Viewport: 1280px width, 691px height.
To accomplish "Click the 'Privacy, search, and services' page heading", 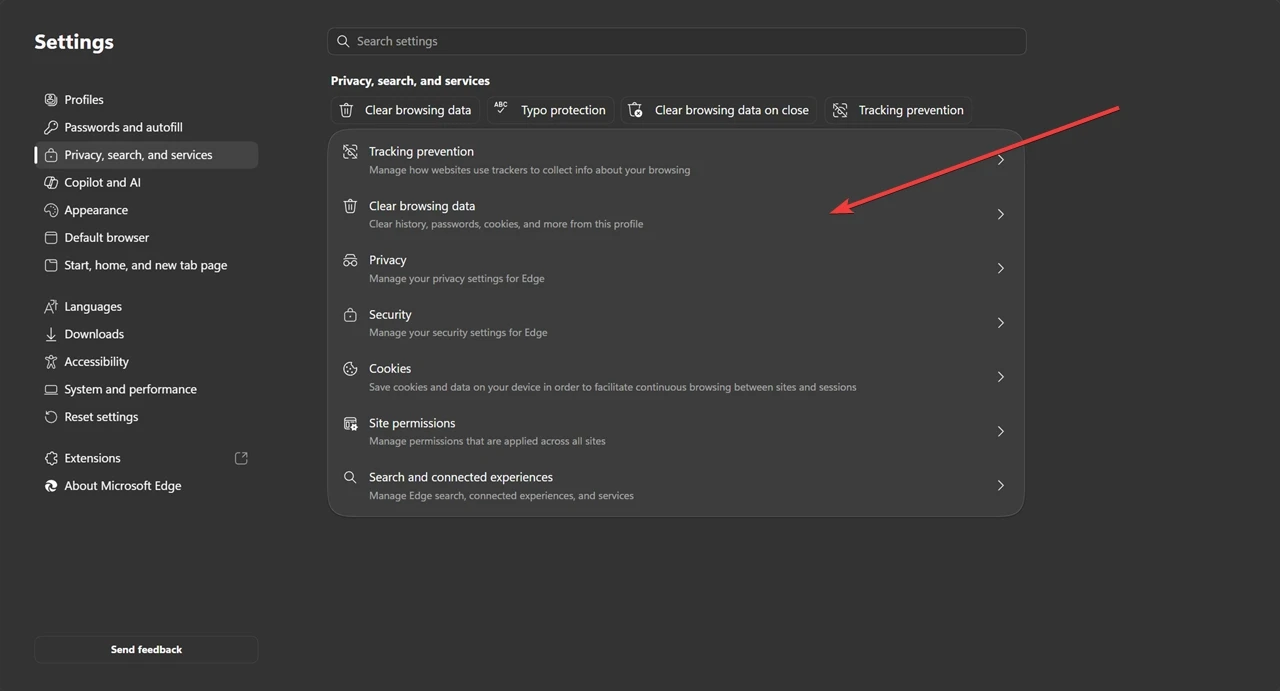I will [x=410, y=81].
